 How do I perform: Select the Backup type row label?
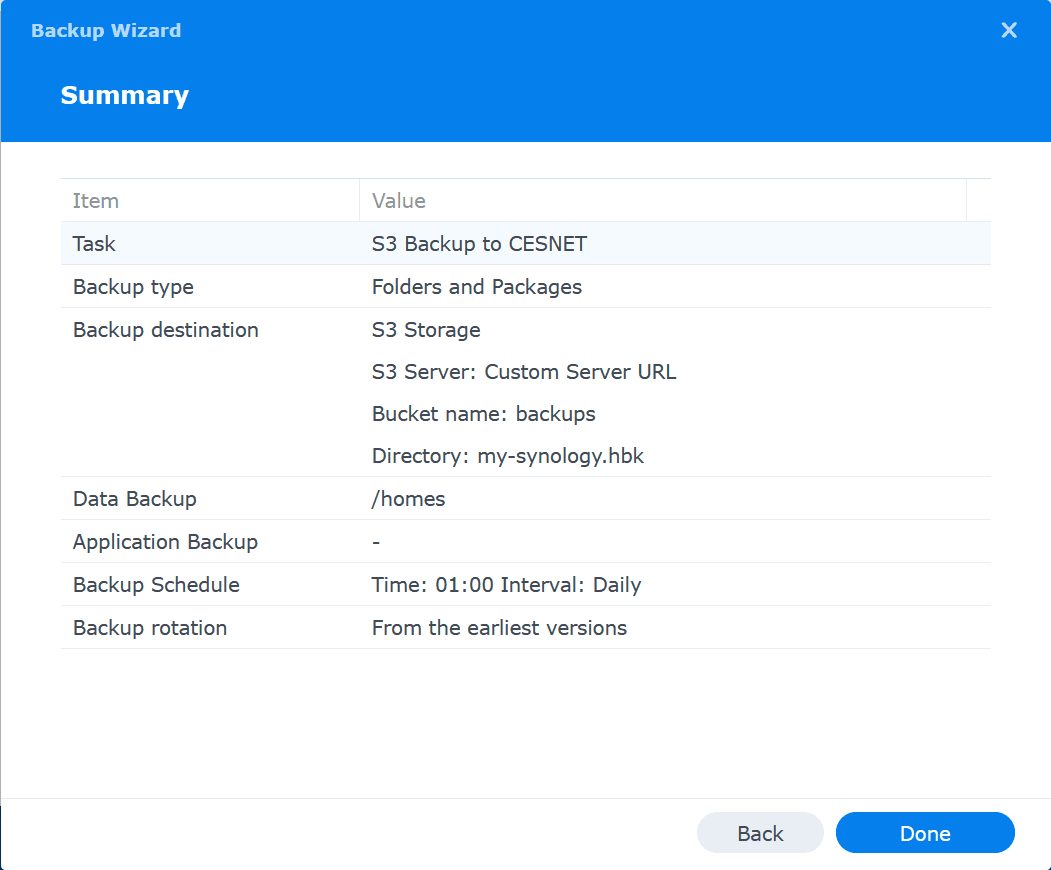tap(133, 287)
